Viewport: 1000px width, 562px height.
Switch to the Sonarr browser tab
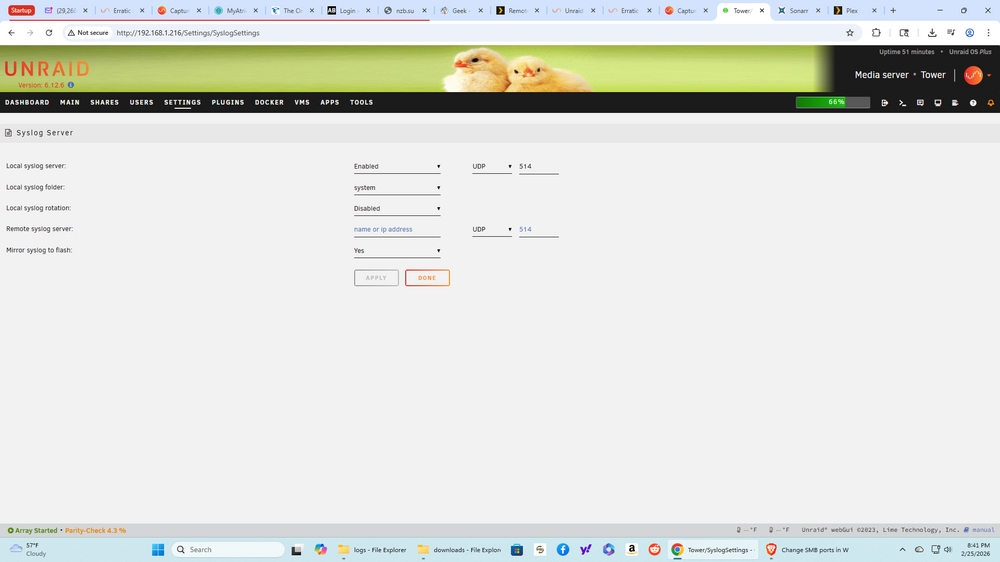[798, 11]
